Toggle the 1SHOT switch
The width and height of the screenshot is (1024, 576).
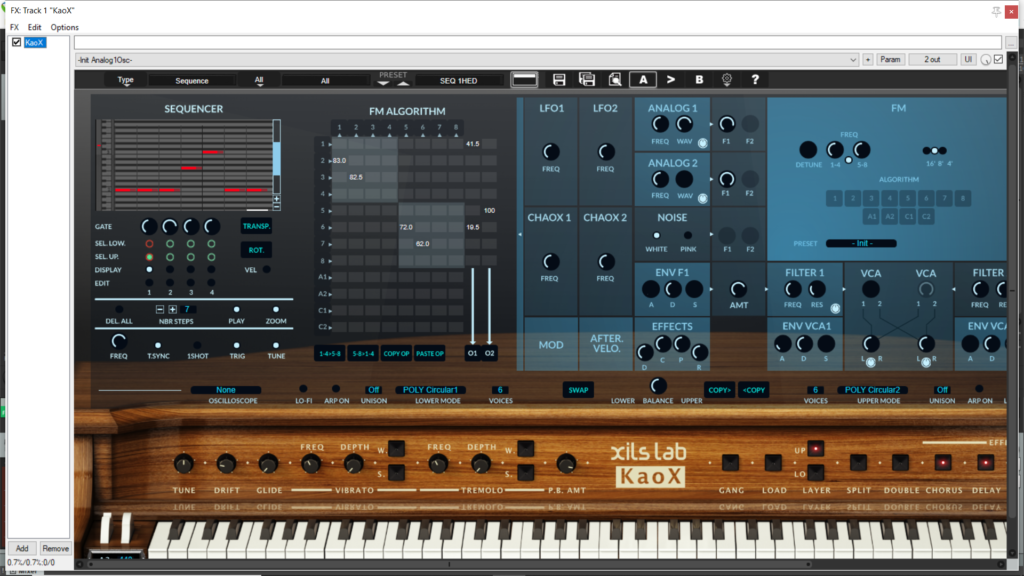(197, 345)
